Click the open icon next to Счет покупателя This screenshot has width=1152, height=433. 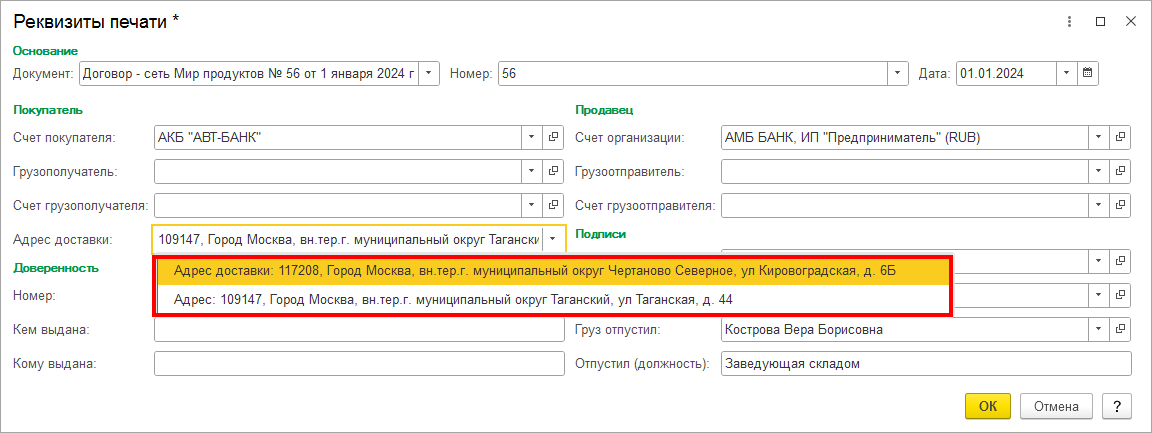pos(555,138)
